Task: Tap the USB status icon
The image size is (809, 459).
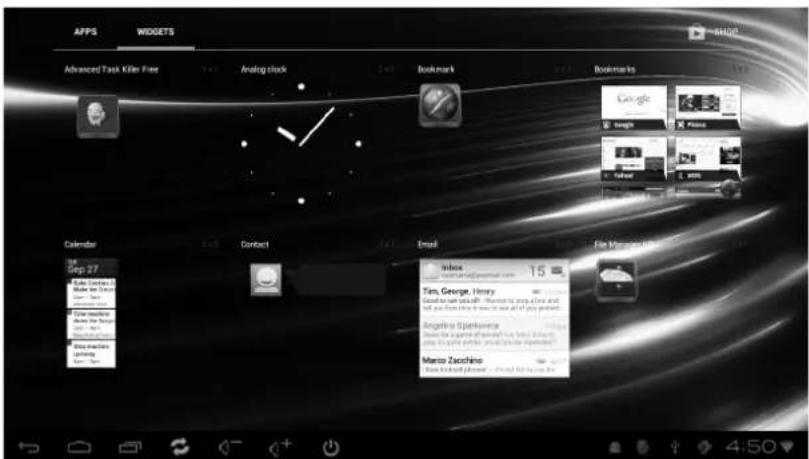Action: tap(675, 447)
